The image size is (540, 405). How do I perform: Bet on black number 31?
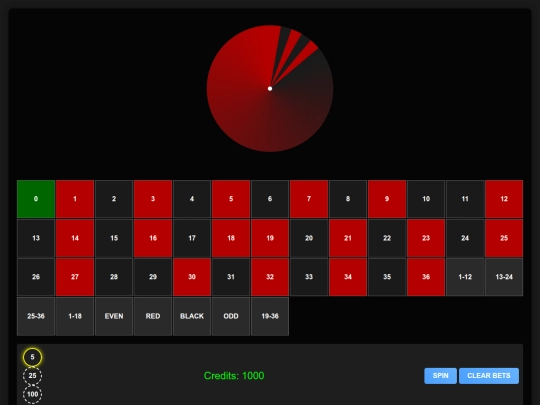231,277
